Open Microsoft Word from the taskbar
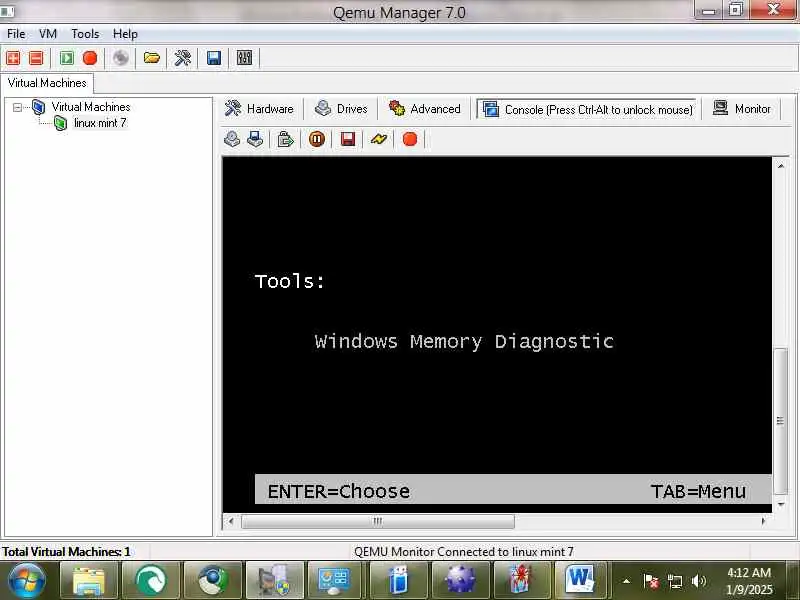Viewport: 800px width, 600px height. [x=581, y=581]
